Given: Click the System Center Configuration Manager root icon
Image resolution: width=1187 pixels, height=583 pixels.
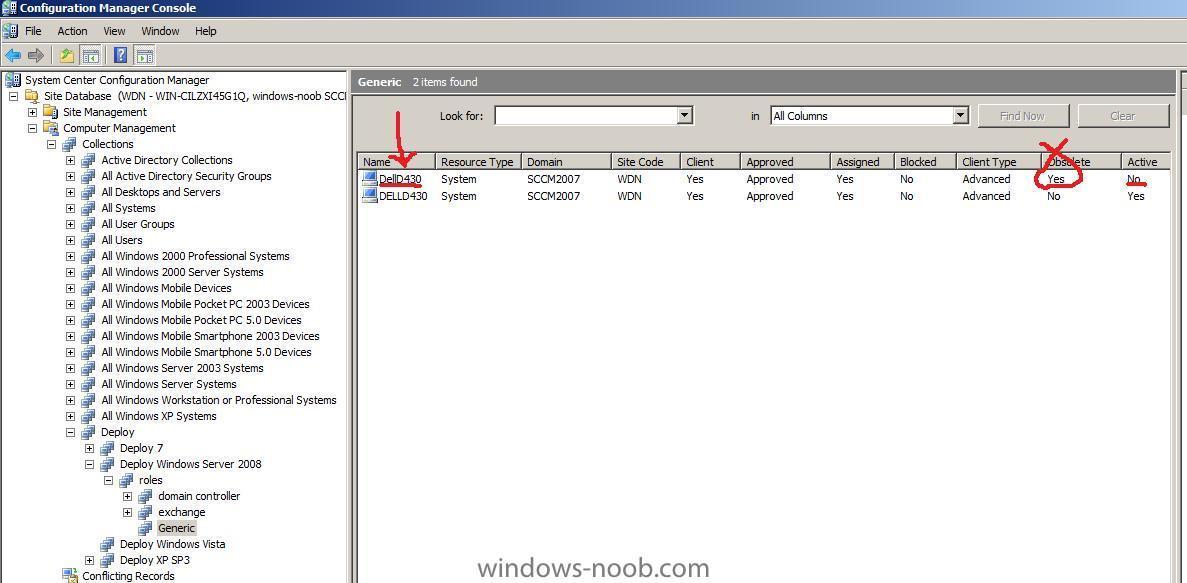Looking at the screenshot, I should click(12, 80).
